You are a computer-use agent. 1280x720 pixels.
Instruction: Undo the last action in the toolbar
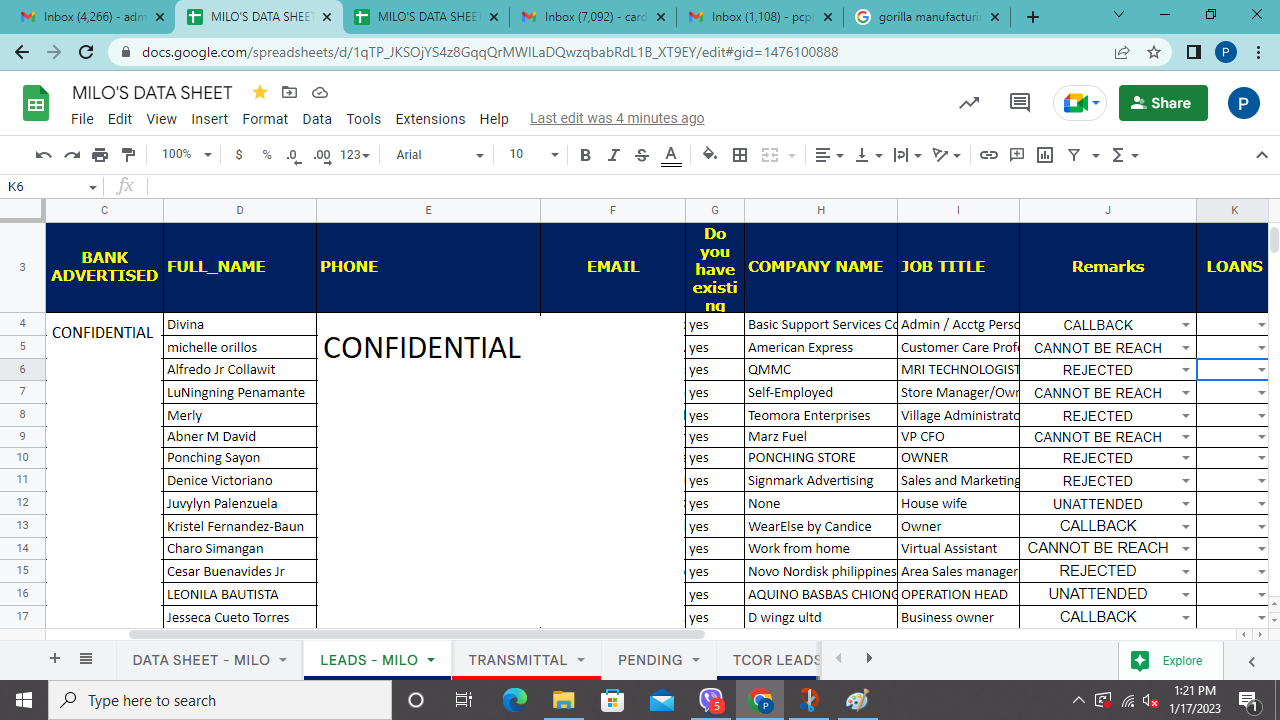point(43,155)
